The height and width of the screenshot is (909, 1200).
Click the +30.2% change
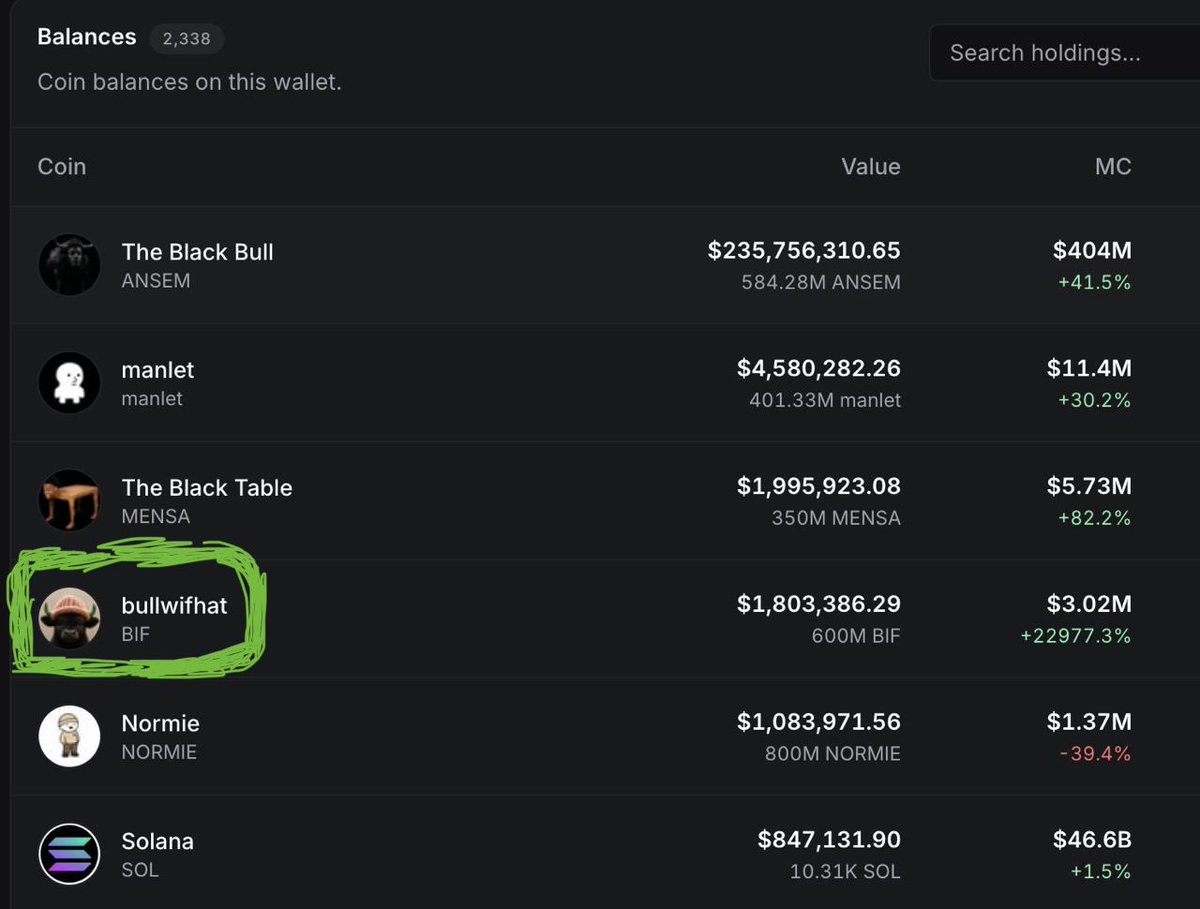pyautogui.click(x=1094, y=401)
